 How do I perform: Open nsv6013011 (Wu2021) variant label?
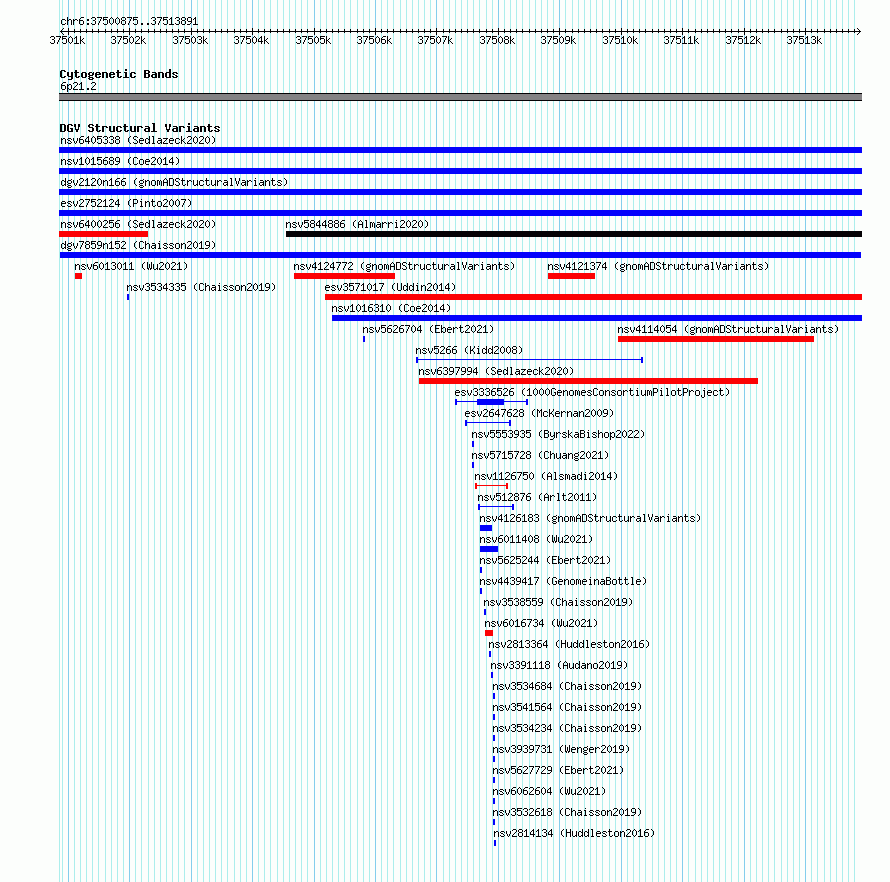[131, 266]
